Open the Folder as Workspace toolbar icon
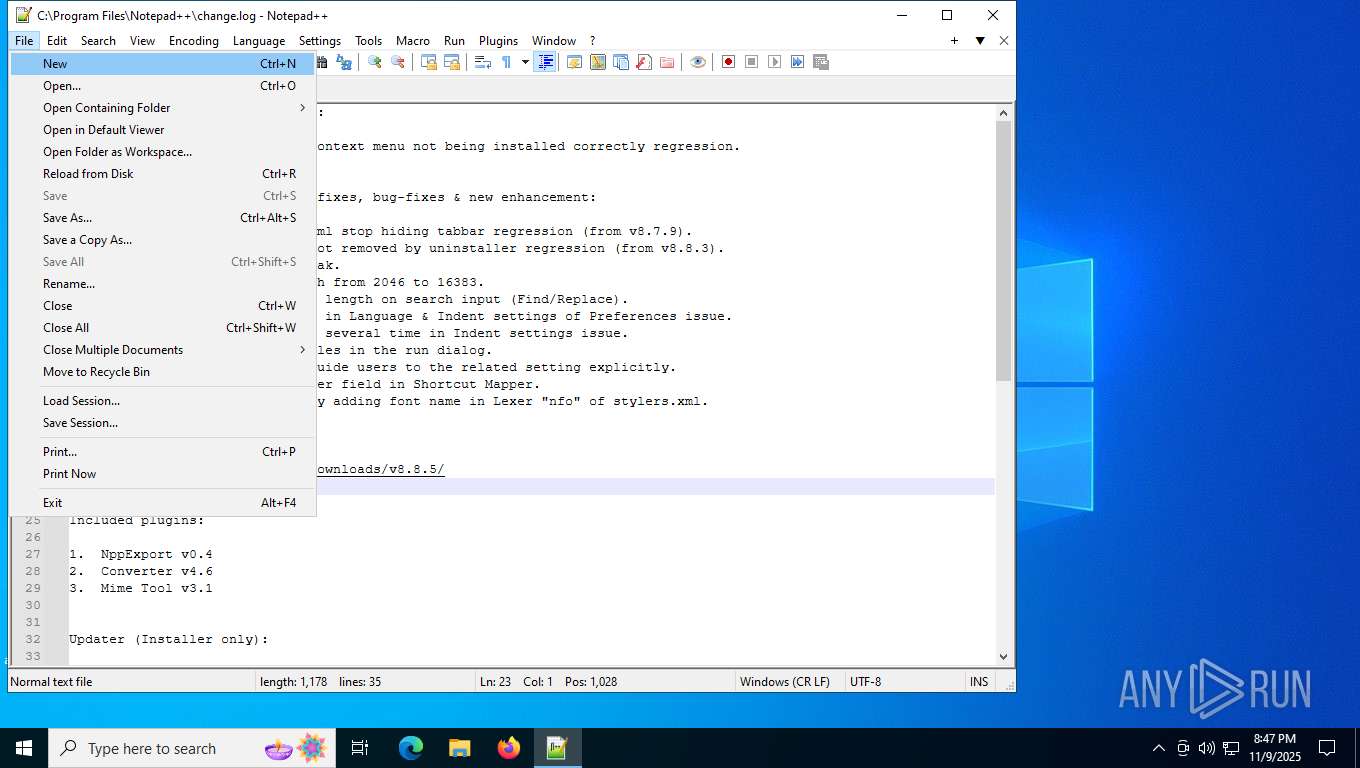This screenshot has width=1360, height=768. point(667,62)
